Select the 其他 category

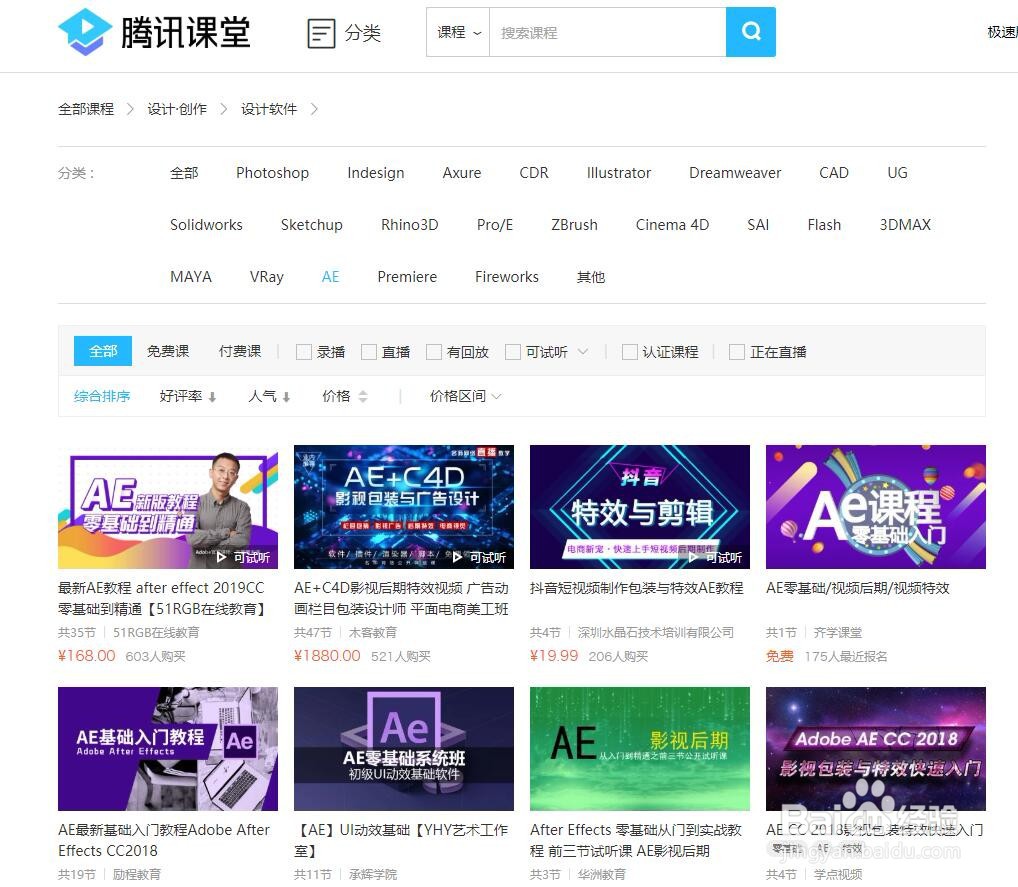pyautogui.click(x=591, y=277)
